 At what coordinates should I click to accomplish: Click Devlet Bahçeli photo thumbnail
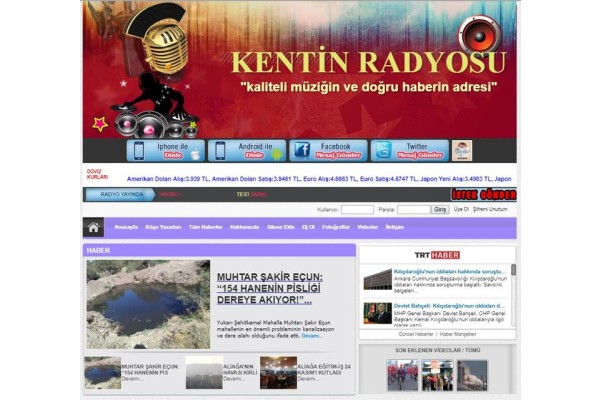tap(377, 313)
